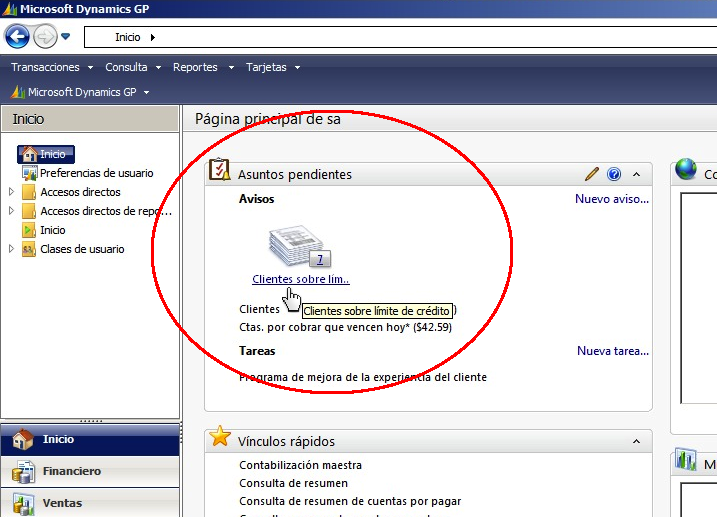
Task: Switch to Inicio navigation pane button
Action: pos(90,439)
